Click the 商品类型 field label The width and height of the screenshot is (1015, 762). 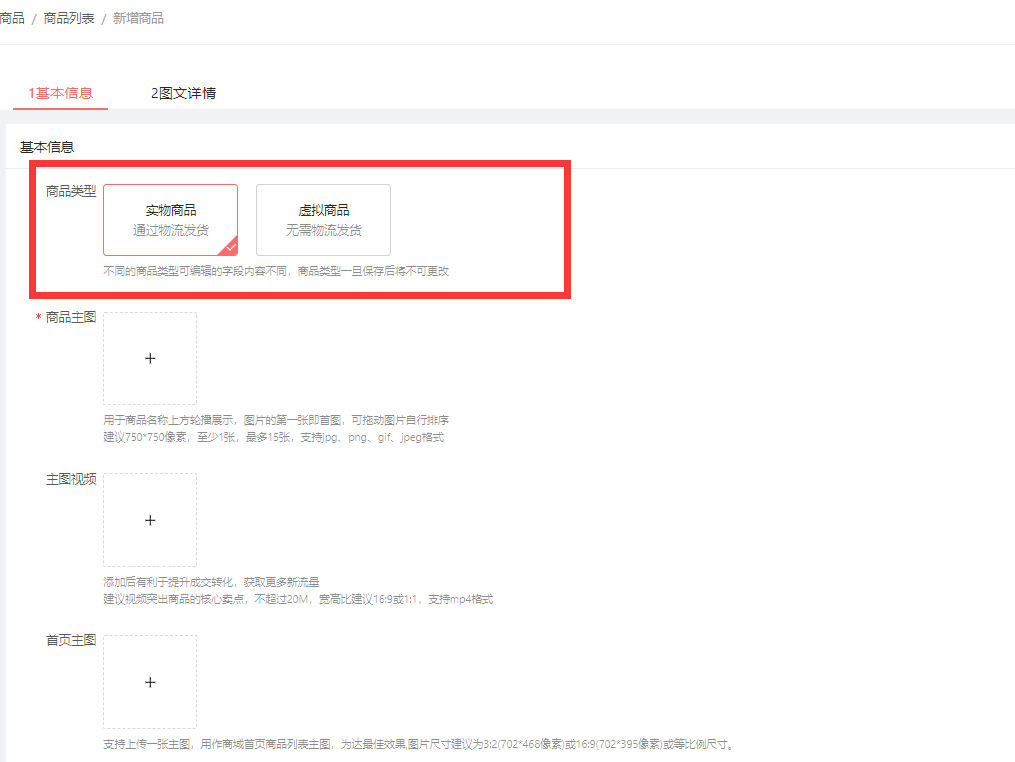coord(71,191)
